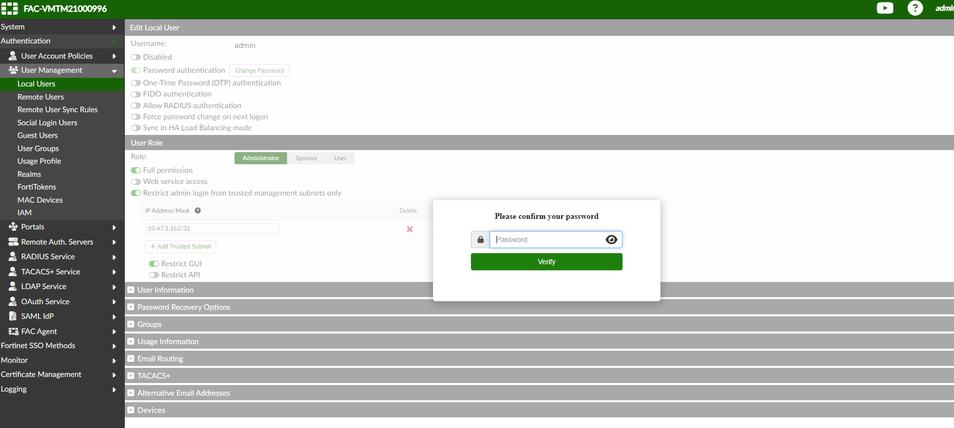
Task: Click TACACS+ Service person icon
Action: click(13, 272)
